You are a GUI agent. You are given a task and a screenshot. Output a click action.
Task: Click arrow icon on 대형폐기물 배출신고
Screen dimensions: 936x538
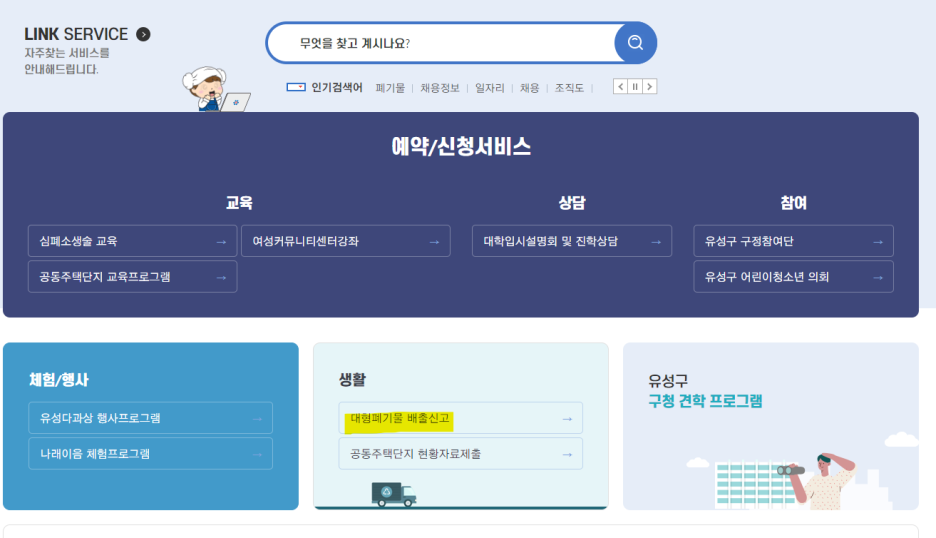tap(567, 419)
